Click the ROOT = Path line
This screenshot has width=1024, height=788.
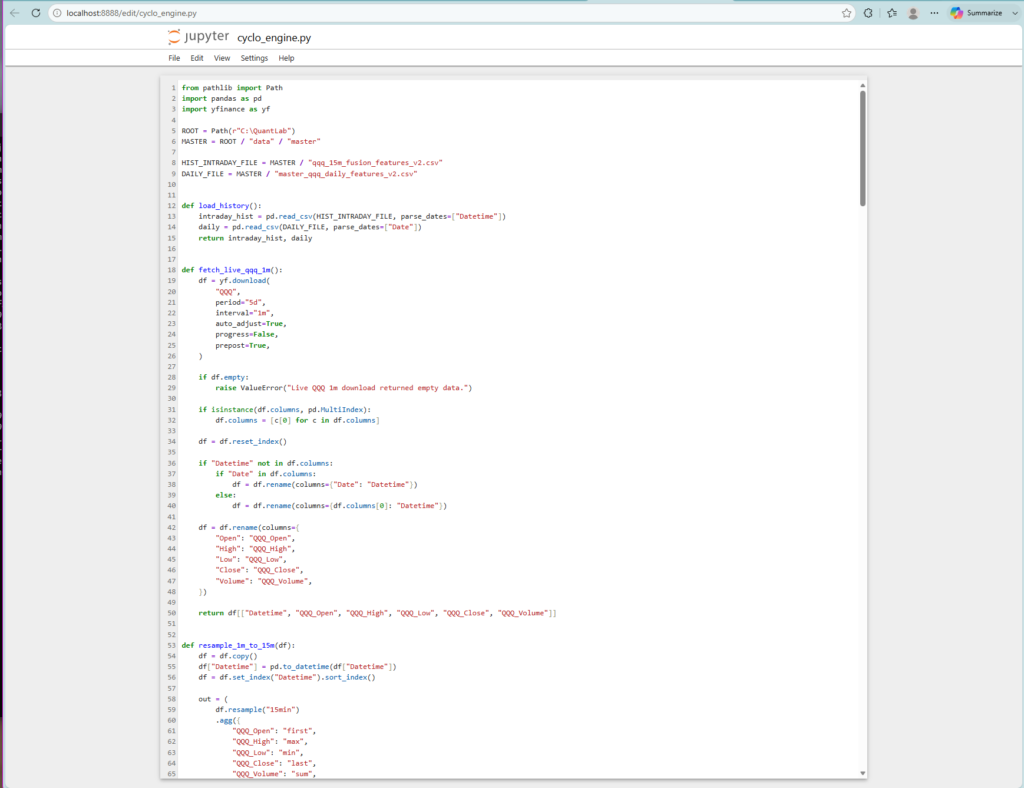point(238,131)
